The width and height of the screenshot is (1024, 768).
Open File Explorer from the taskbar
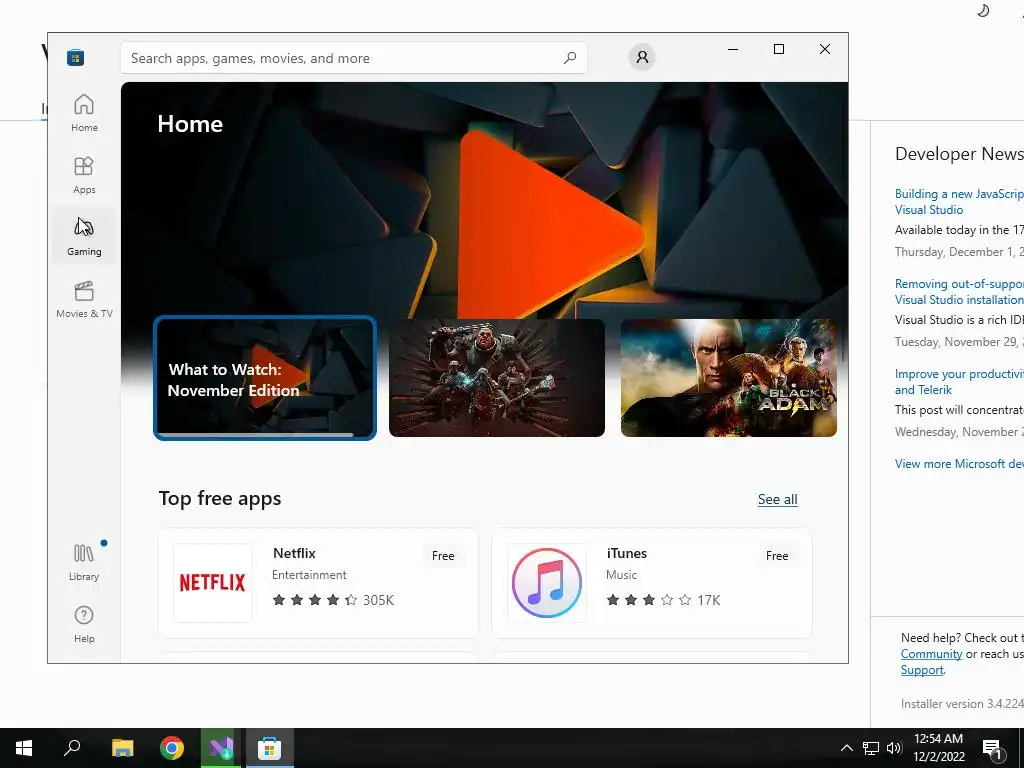pos(122,748)
